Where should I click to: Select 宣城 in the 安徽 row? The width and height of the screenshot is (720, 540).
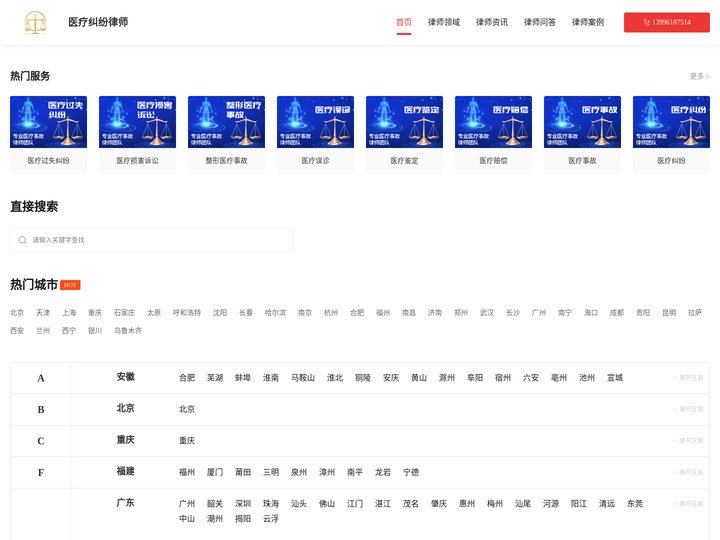click(615, 378)
